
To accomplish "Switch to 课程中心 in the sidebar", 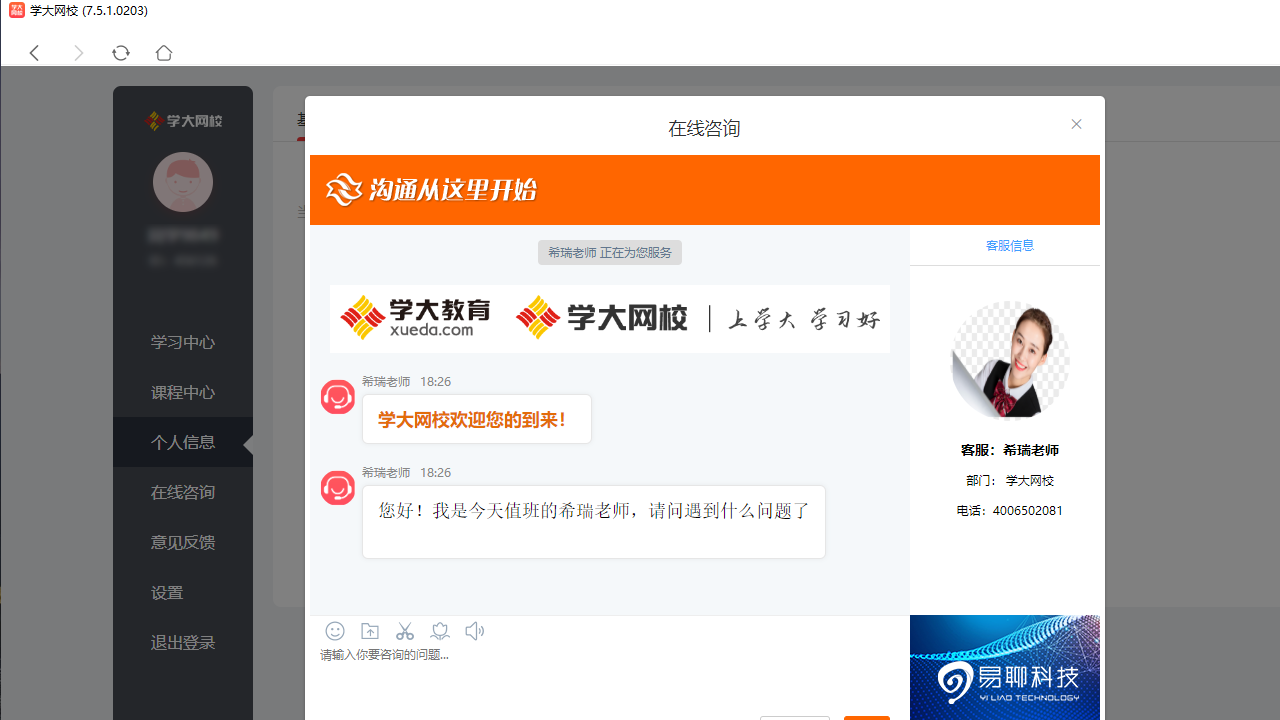I will [x=182, y=391].
